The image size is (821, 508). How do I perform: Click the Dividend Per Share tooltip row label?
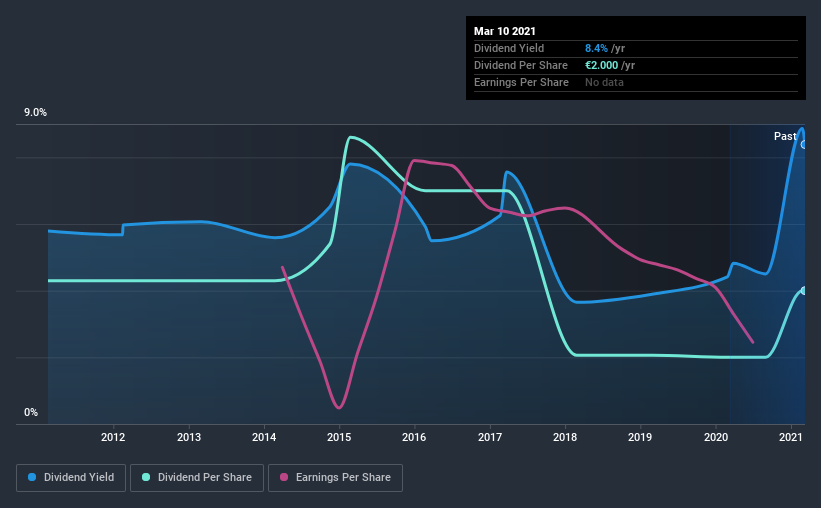click(x=520, y=65)
